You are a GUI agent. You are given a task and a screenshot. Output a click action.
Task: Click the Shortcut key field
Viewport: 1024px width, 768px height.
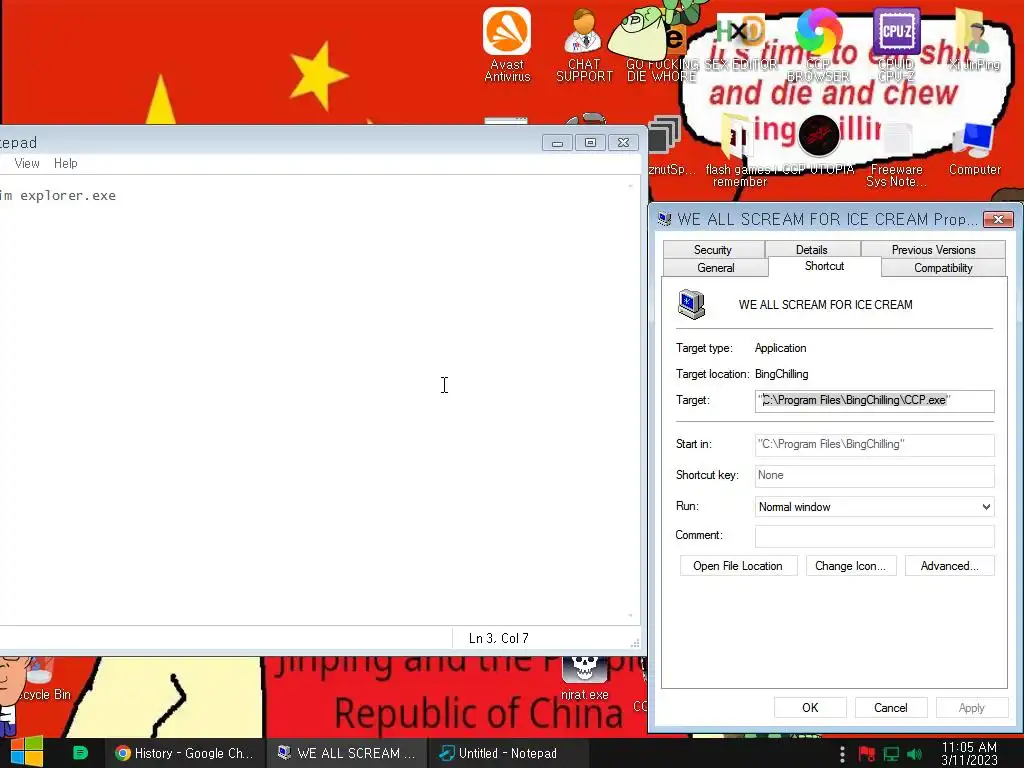click(x=874, y=475)
